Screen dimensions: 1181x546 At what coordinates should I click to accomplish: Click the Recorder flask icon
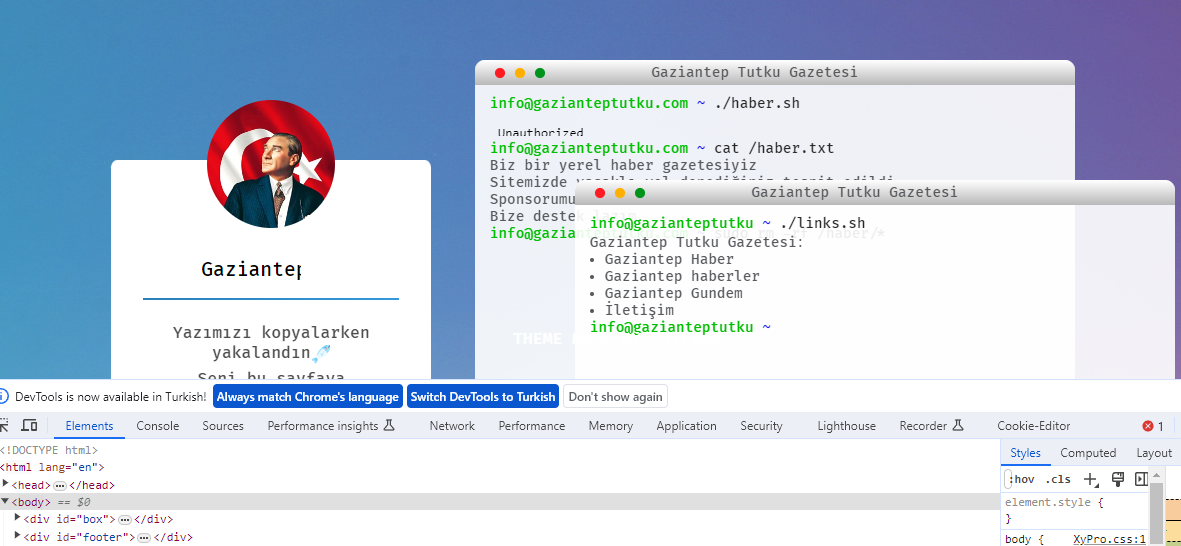958,426
